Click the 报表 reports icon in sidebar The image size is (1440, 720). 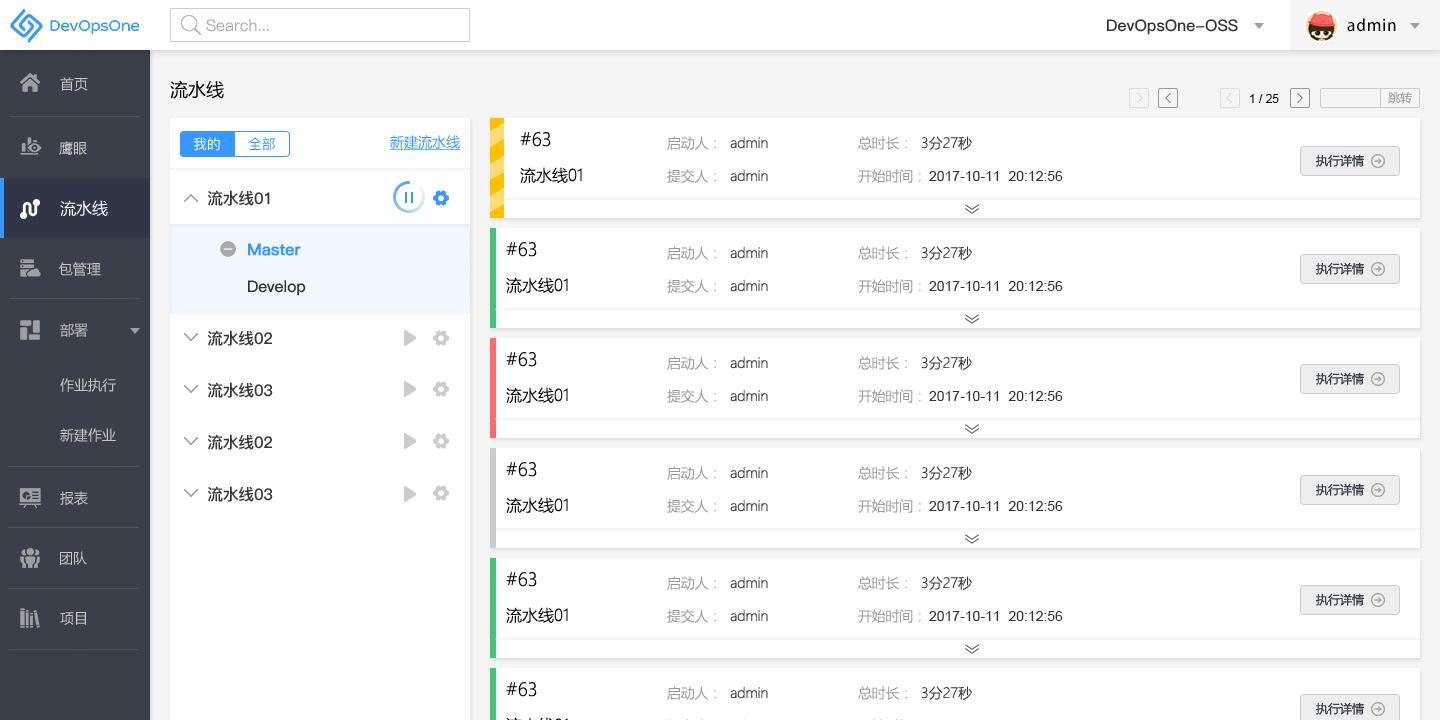click(x=30, y=497)
